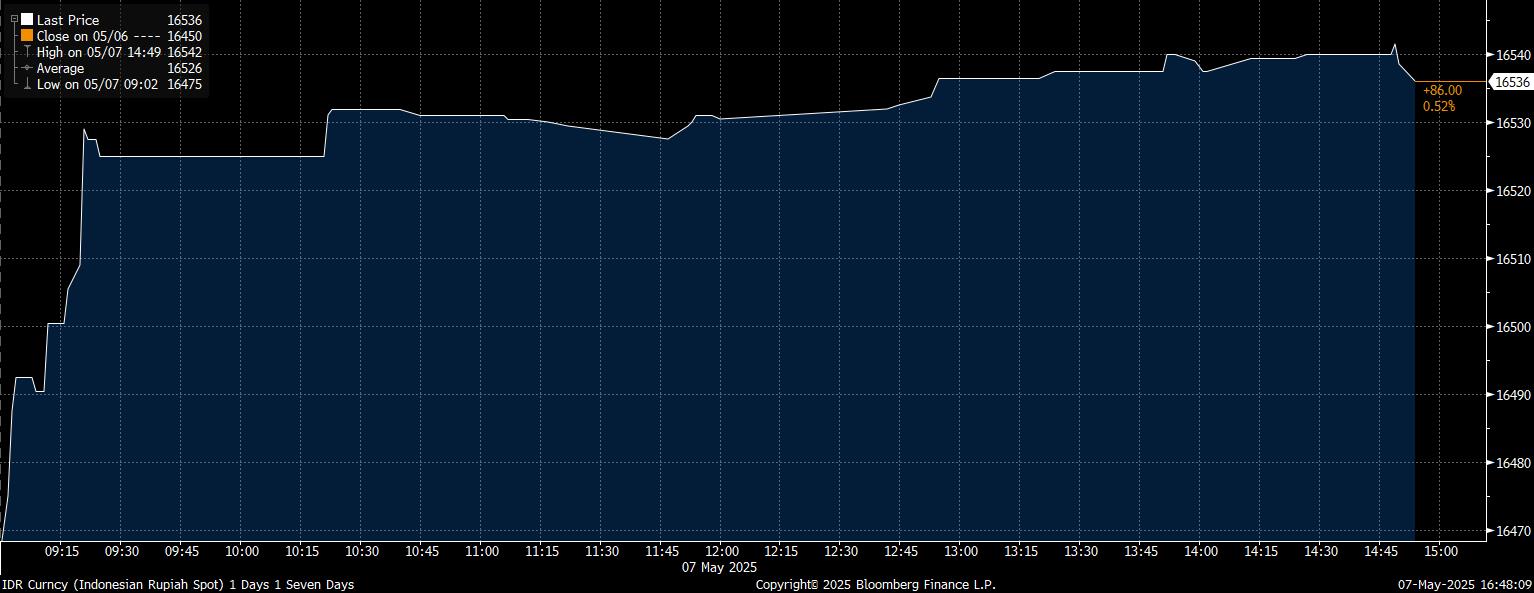Screen dimensions: 1534x593
Task: Click the orange Close on 05/06 swatch
Action: (x=27, y=36)
